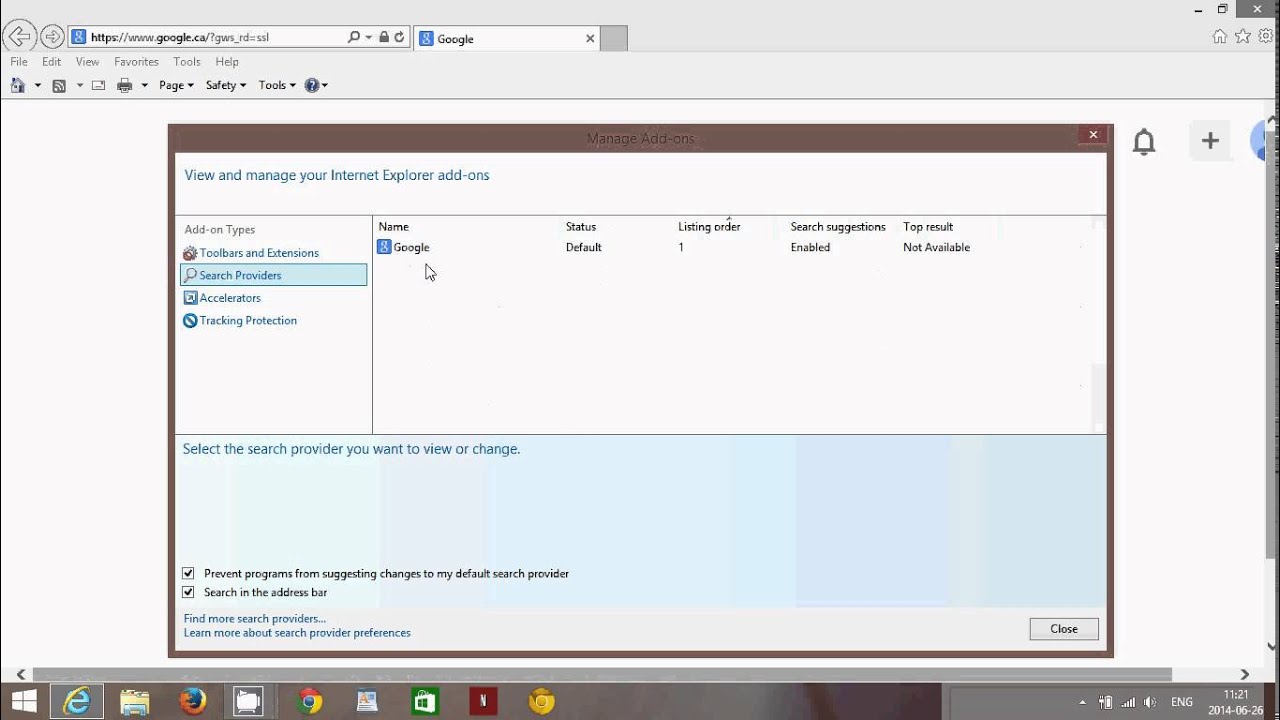Open the Page dropdown in the command bar
1280x720 pixels.
[x=176, y=85]
